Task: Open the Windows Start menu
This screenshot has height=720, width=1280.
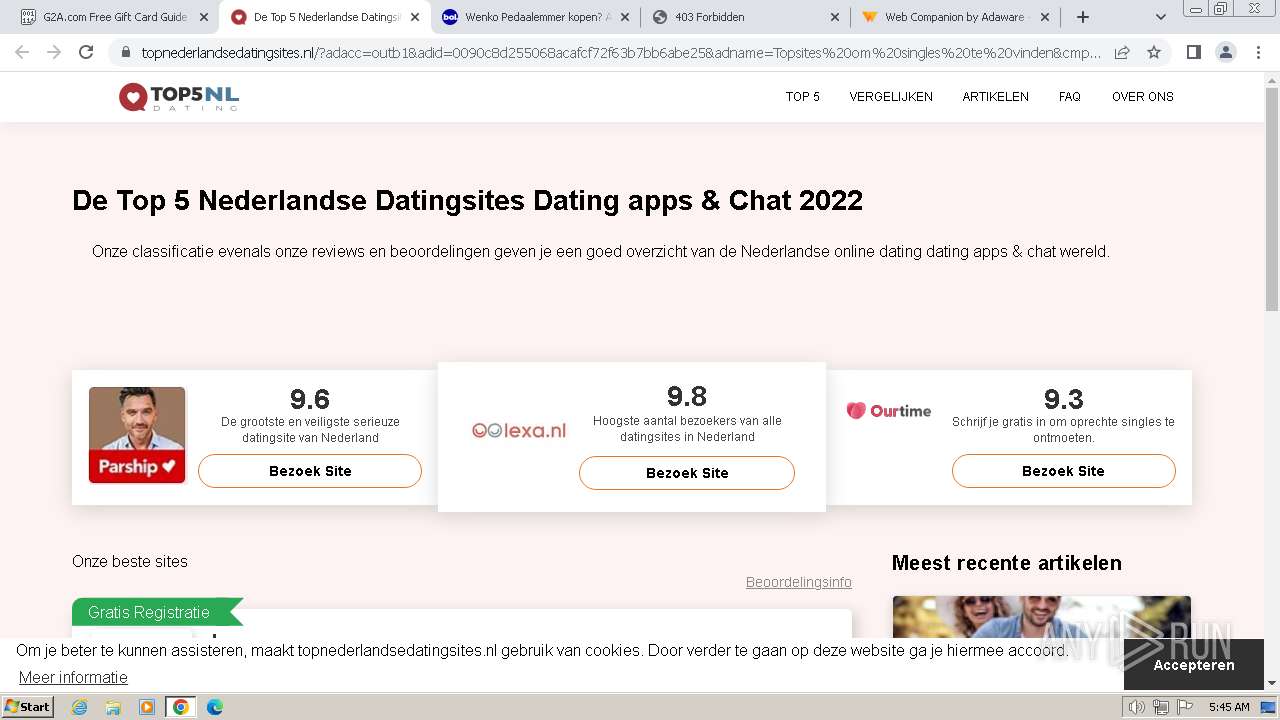Action: pos(28,706)
